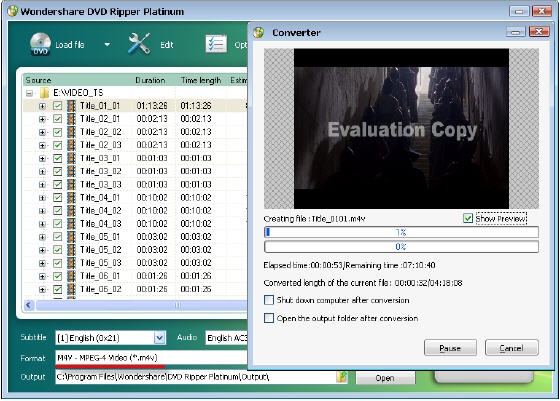Click the current file 1% progress bar

pyautogui.click(x=401, y=232)
